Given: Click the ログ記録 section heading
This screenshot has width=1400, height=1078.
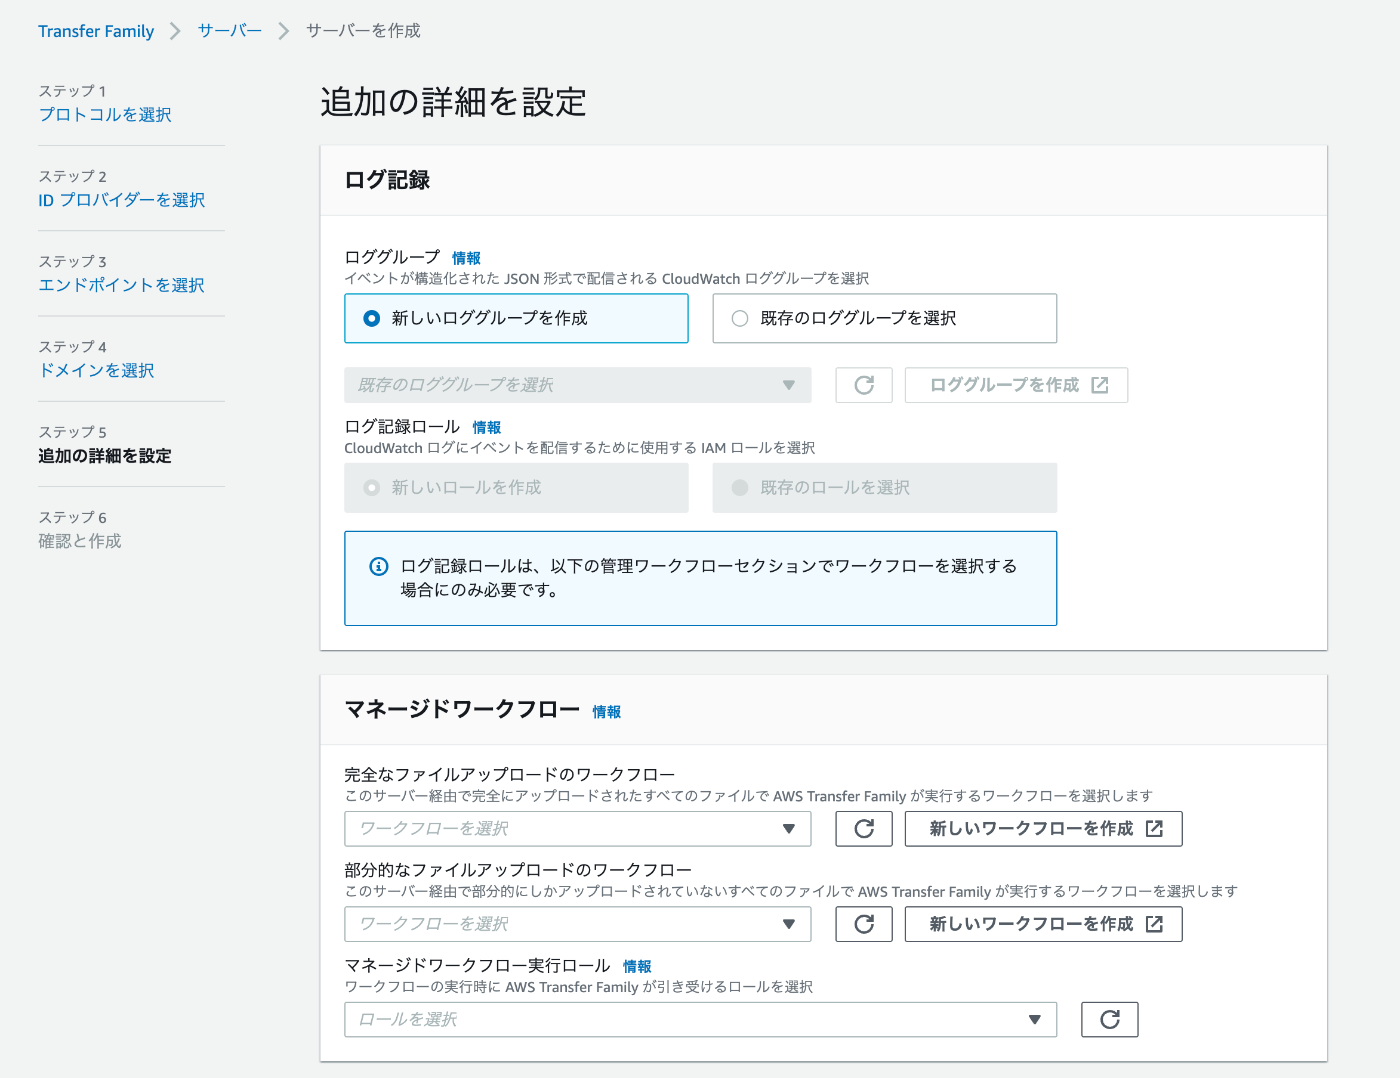Looking at the screenshot, I should [x=387, y=180].
